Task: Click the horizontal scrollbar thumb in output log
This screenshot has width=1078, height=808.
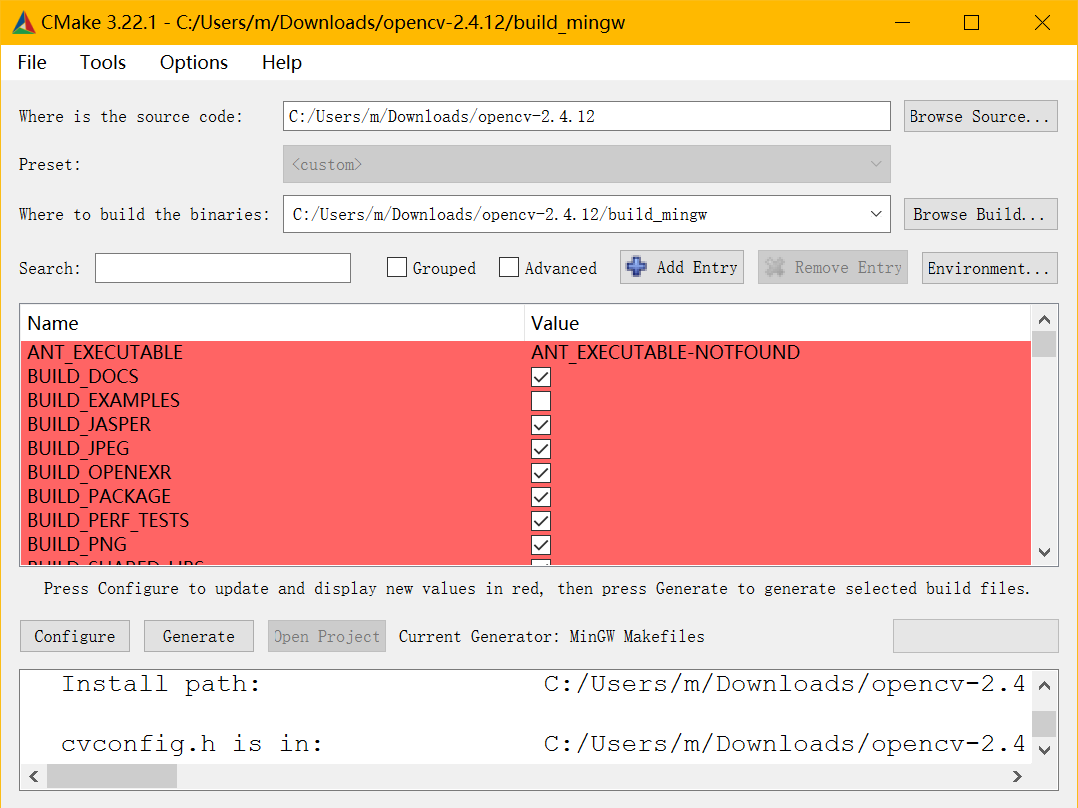Action: [111, 776]
